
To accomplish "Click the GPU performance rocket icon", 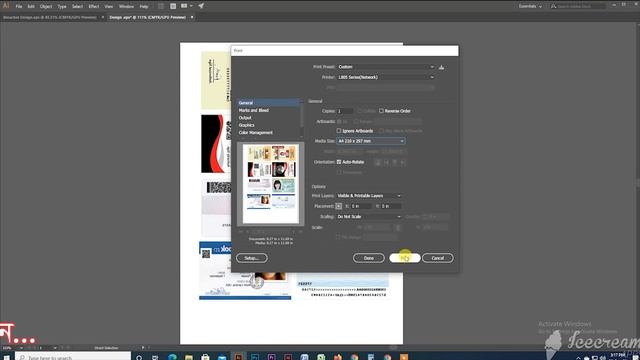I will click(201, 6).
